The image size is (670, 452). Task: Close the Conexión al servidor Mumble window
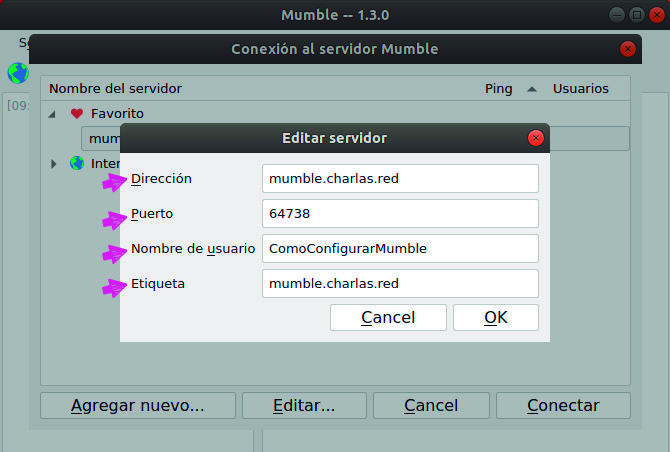(628, 49)
